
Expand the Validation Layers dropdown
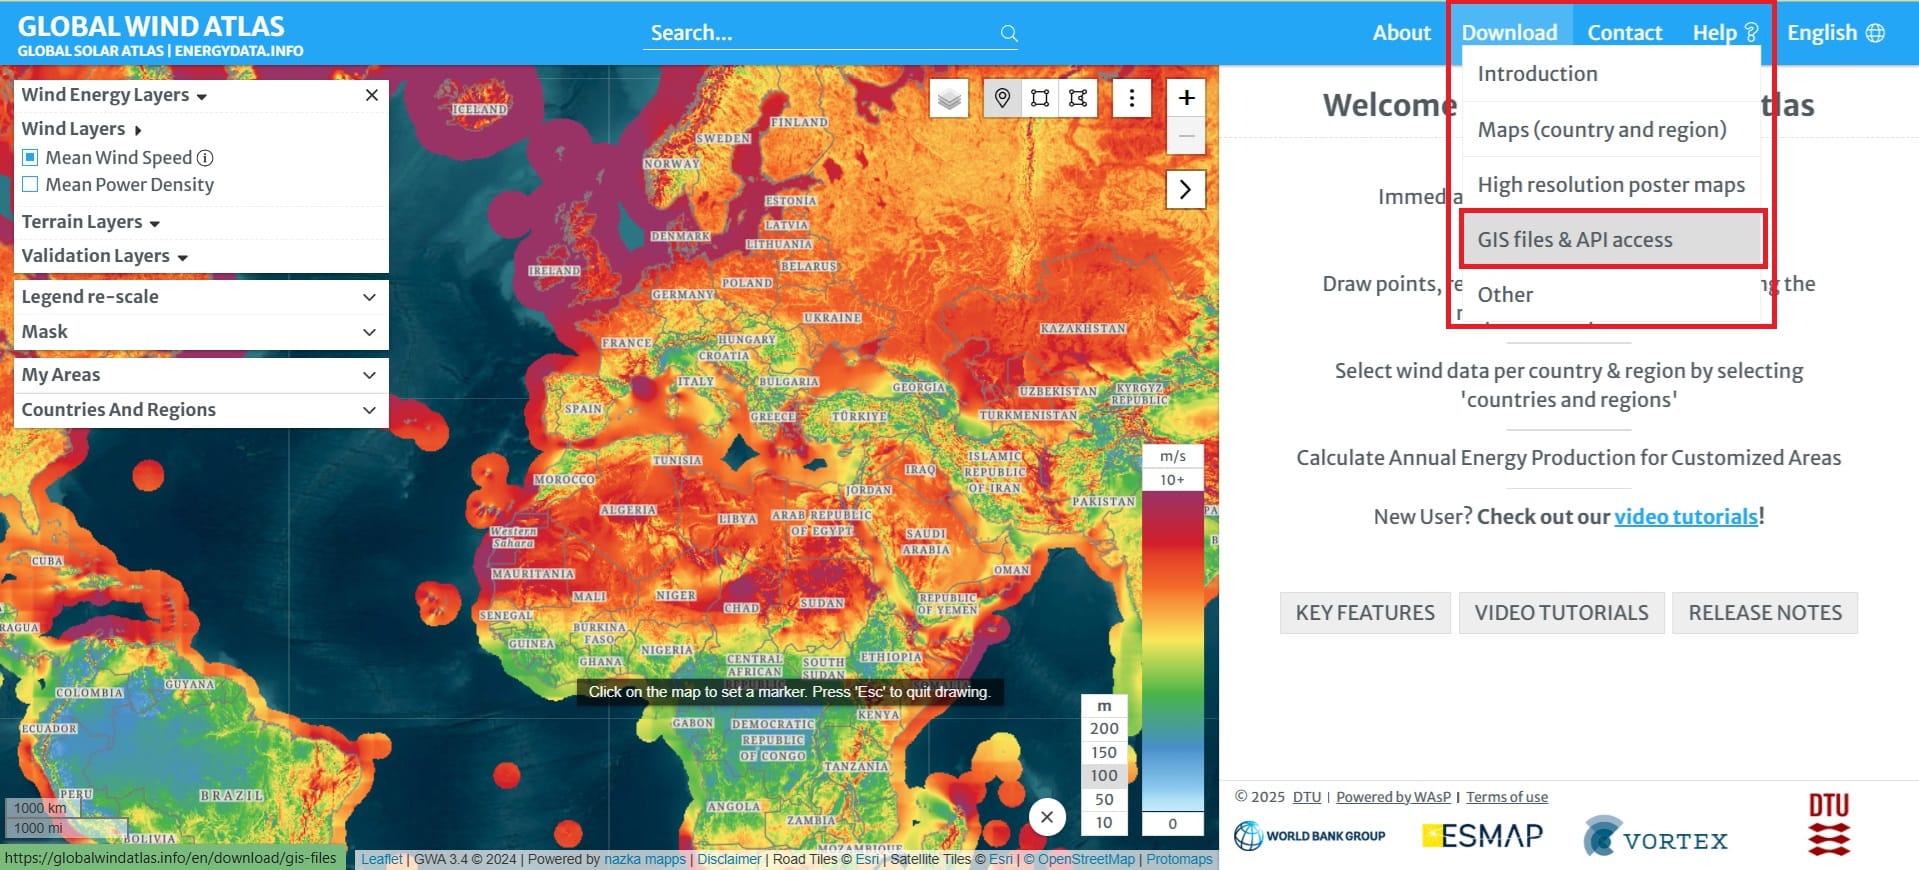(x=105, y=256)
